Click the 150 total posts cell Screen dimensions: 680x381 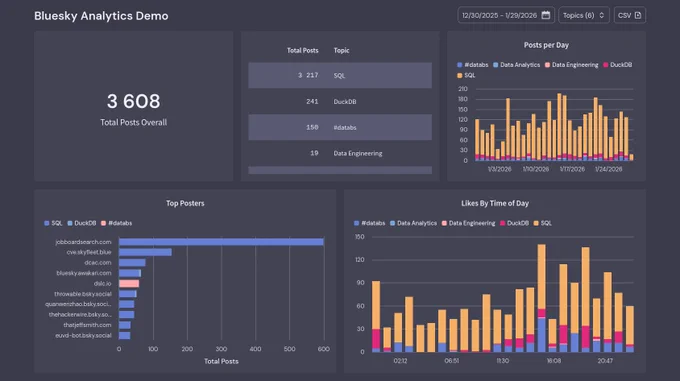[x=312, y=127]
